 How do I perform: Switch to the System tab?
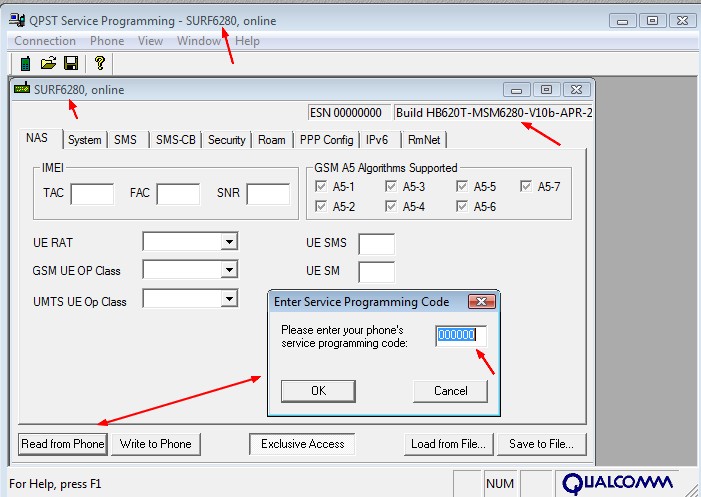84,140
